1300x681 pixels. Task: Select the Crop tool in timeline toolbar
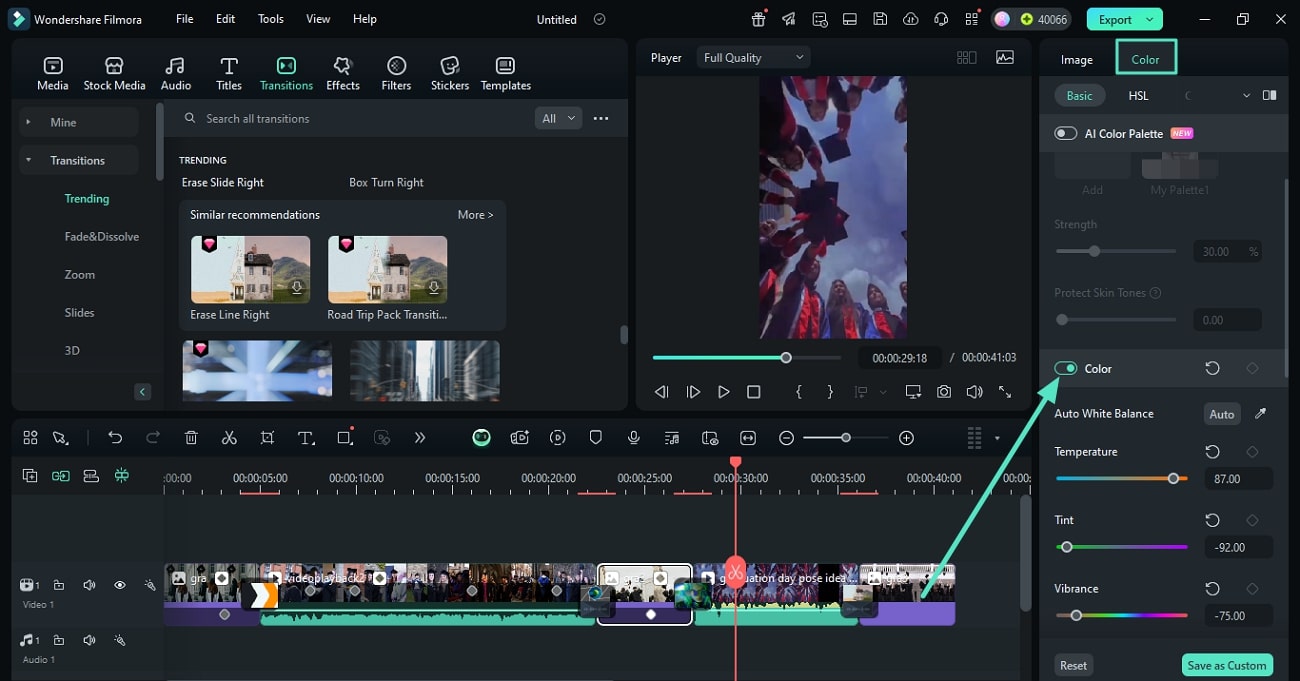(x=267, y=438)
